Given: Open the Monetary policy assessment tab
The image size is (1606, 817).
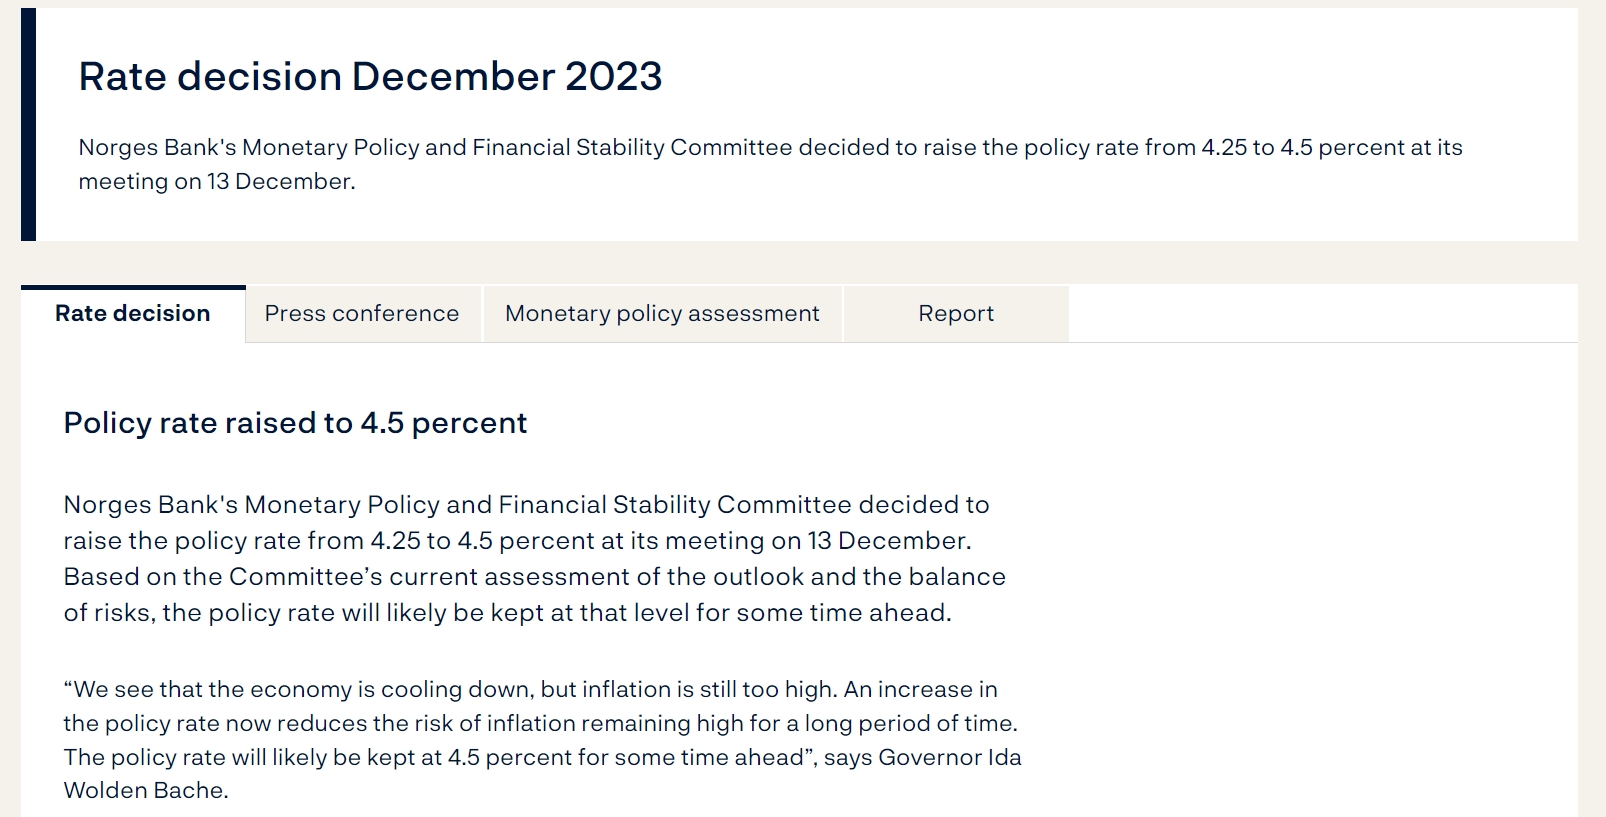Looking at the screenshot, I should pos(662,314).
